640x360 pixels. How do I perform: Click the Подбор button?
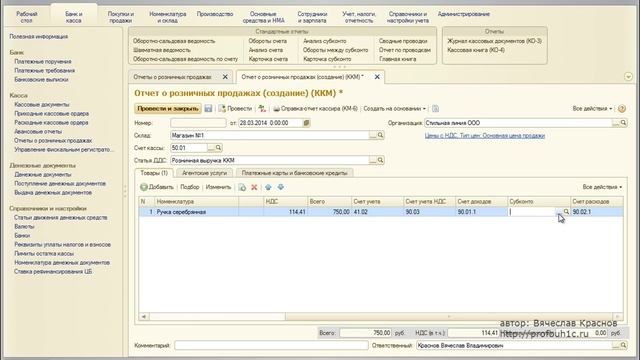coord(190,187)
